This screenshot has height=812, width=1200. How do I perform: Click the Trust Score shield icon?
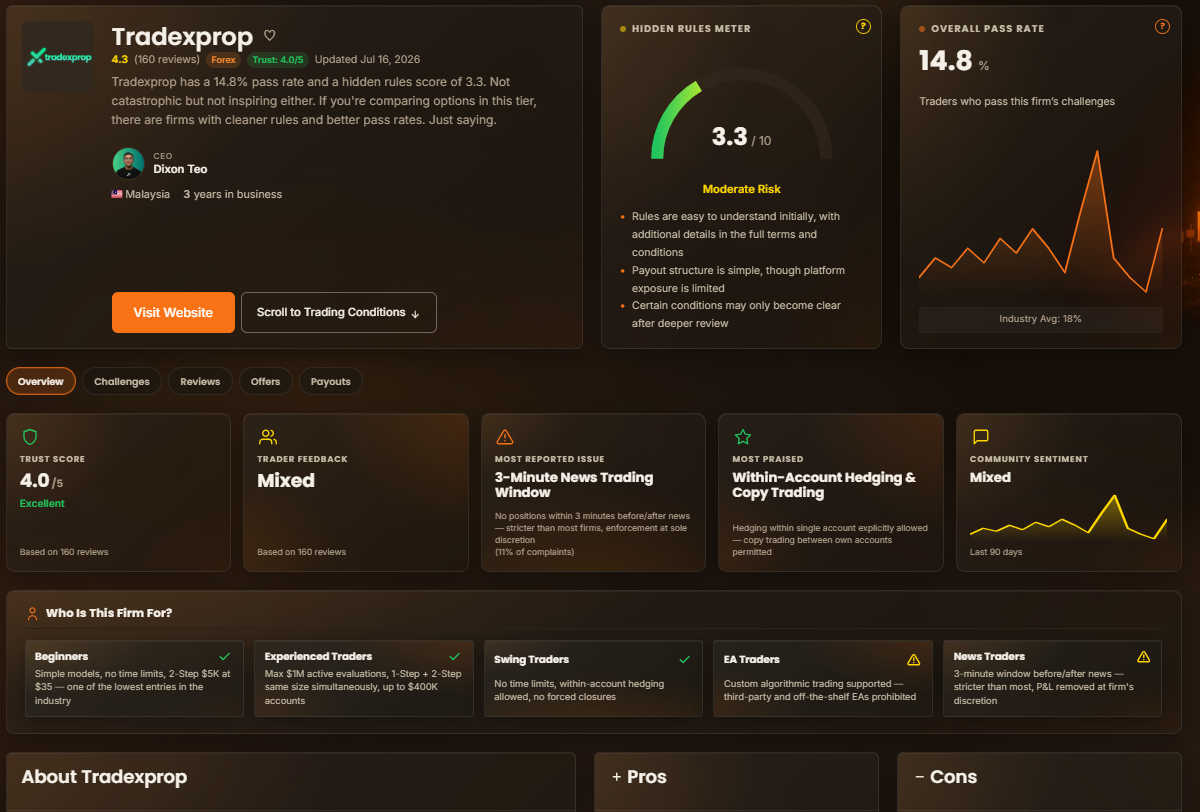[30, 437]
